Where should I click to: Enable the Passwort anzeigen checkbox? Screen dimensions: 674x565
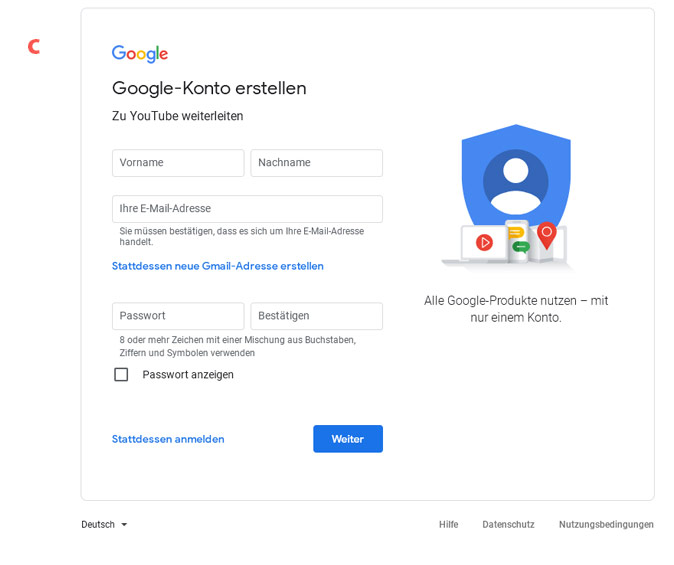click(x=121, y=375)
